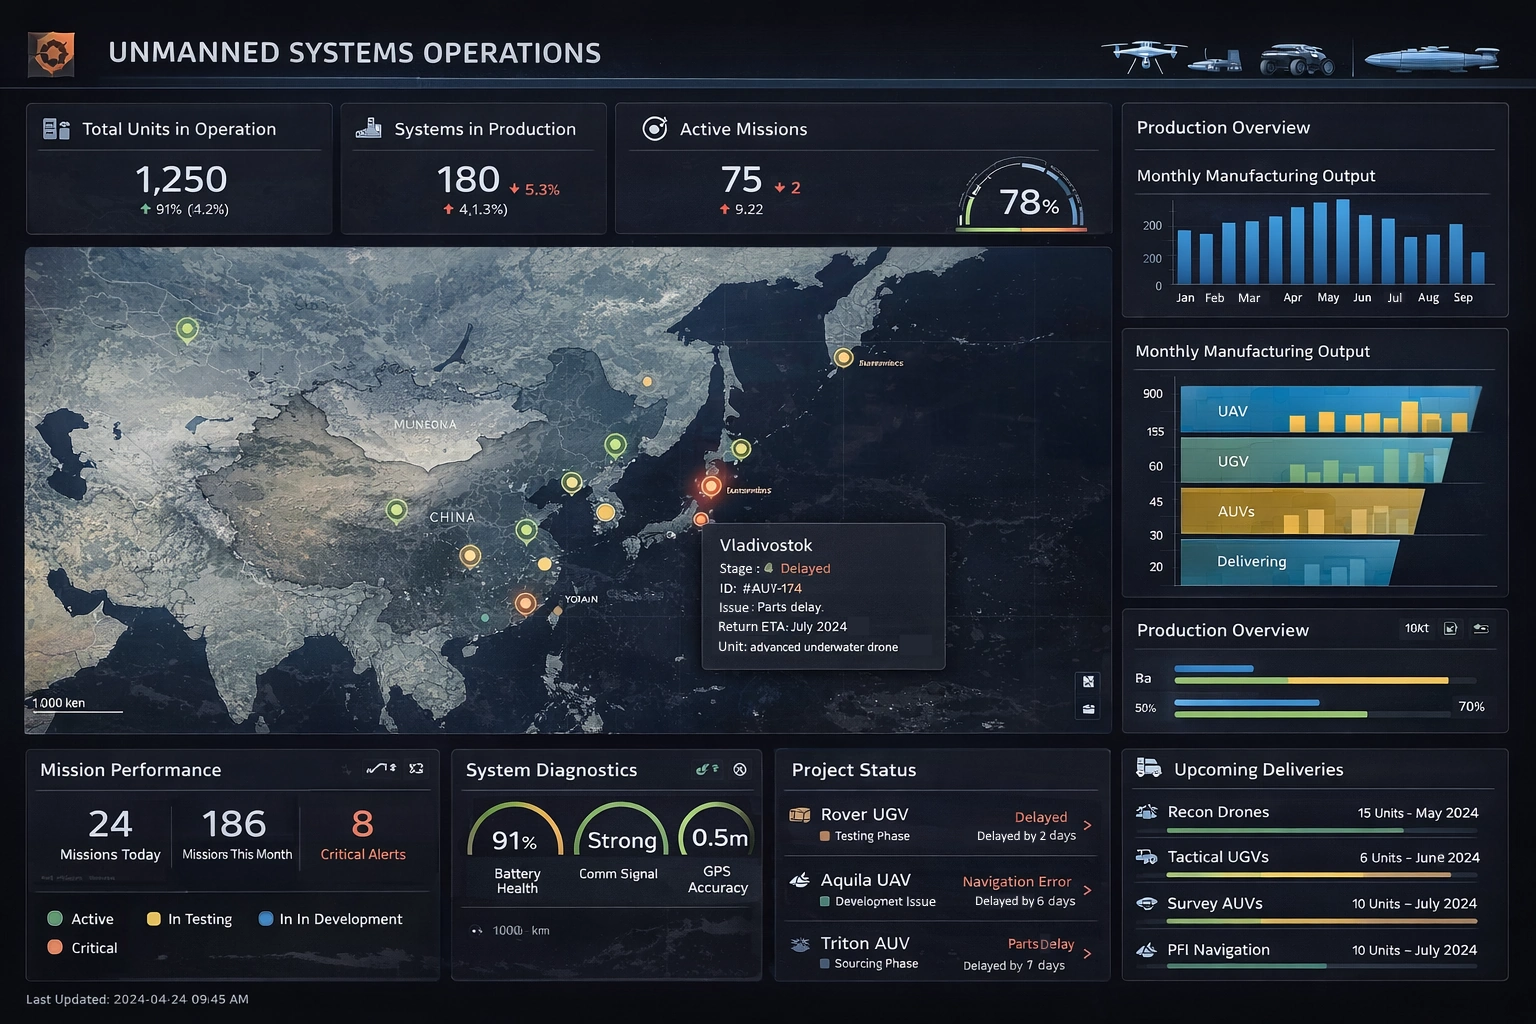Click the submarine icon at top right
This screenshot has width=1536, height=1024.
(1430, 58)
